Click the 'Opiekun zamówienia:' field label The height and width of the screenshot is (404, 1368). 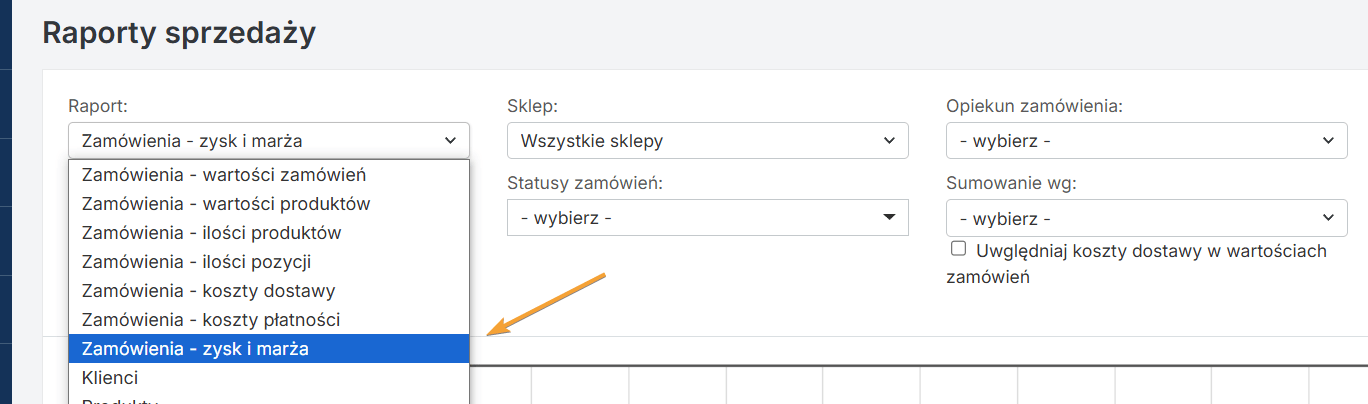coord(1034,105)
